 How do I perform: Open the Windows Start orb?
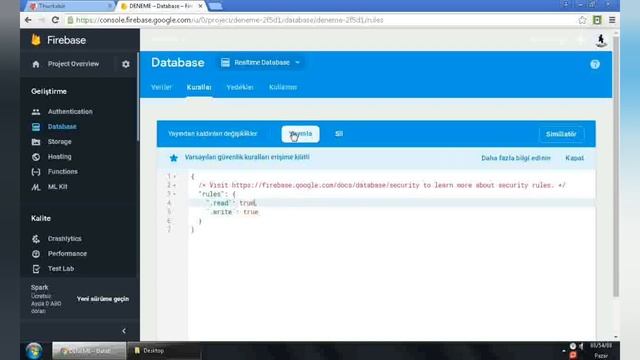[x=34, y=351]
